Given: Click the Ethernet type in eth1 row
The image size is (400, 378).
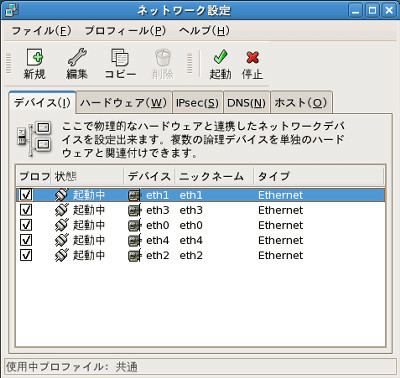Looking at the screenshot, I should click(281, 195).
